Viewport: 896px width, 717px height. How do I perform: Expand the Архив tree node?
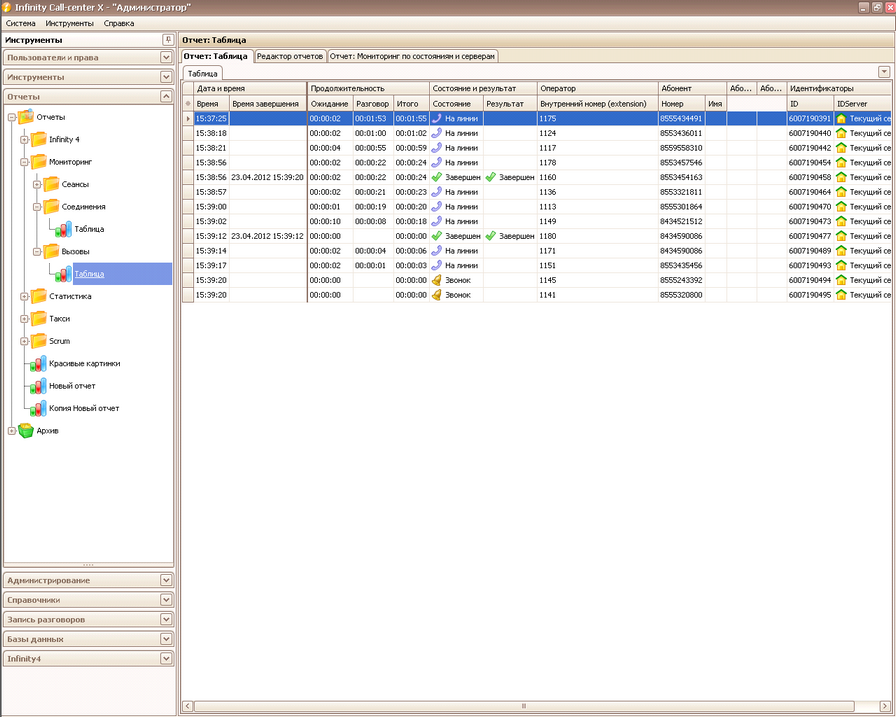11,431
